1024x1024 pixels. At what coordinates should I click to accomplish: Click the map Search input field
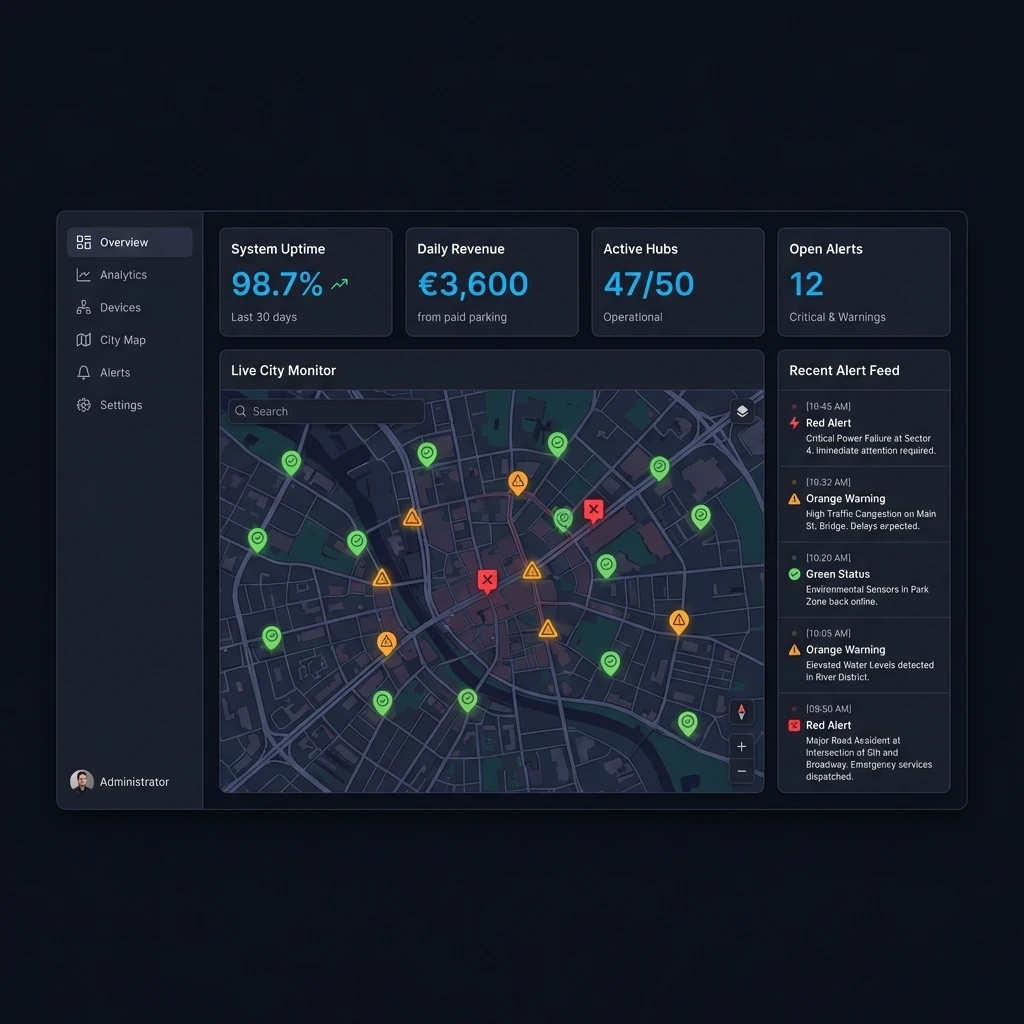(327, 411)
